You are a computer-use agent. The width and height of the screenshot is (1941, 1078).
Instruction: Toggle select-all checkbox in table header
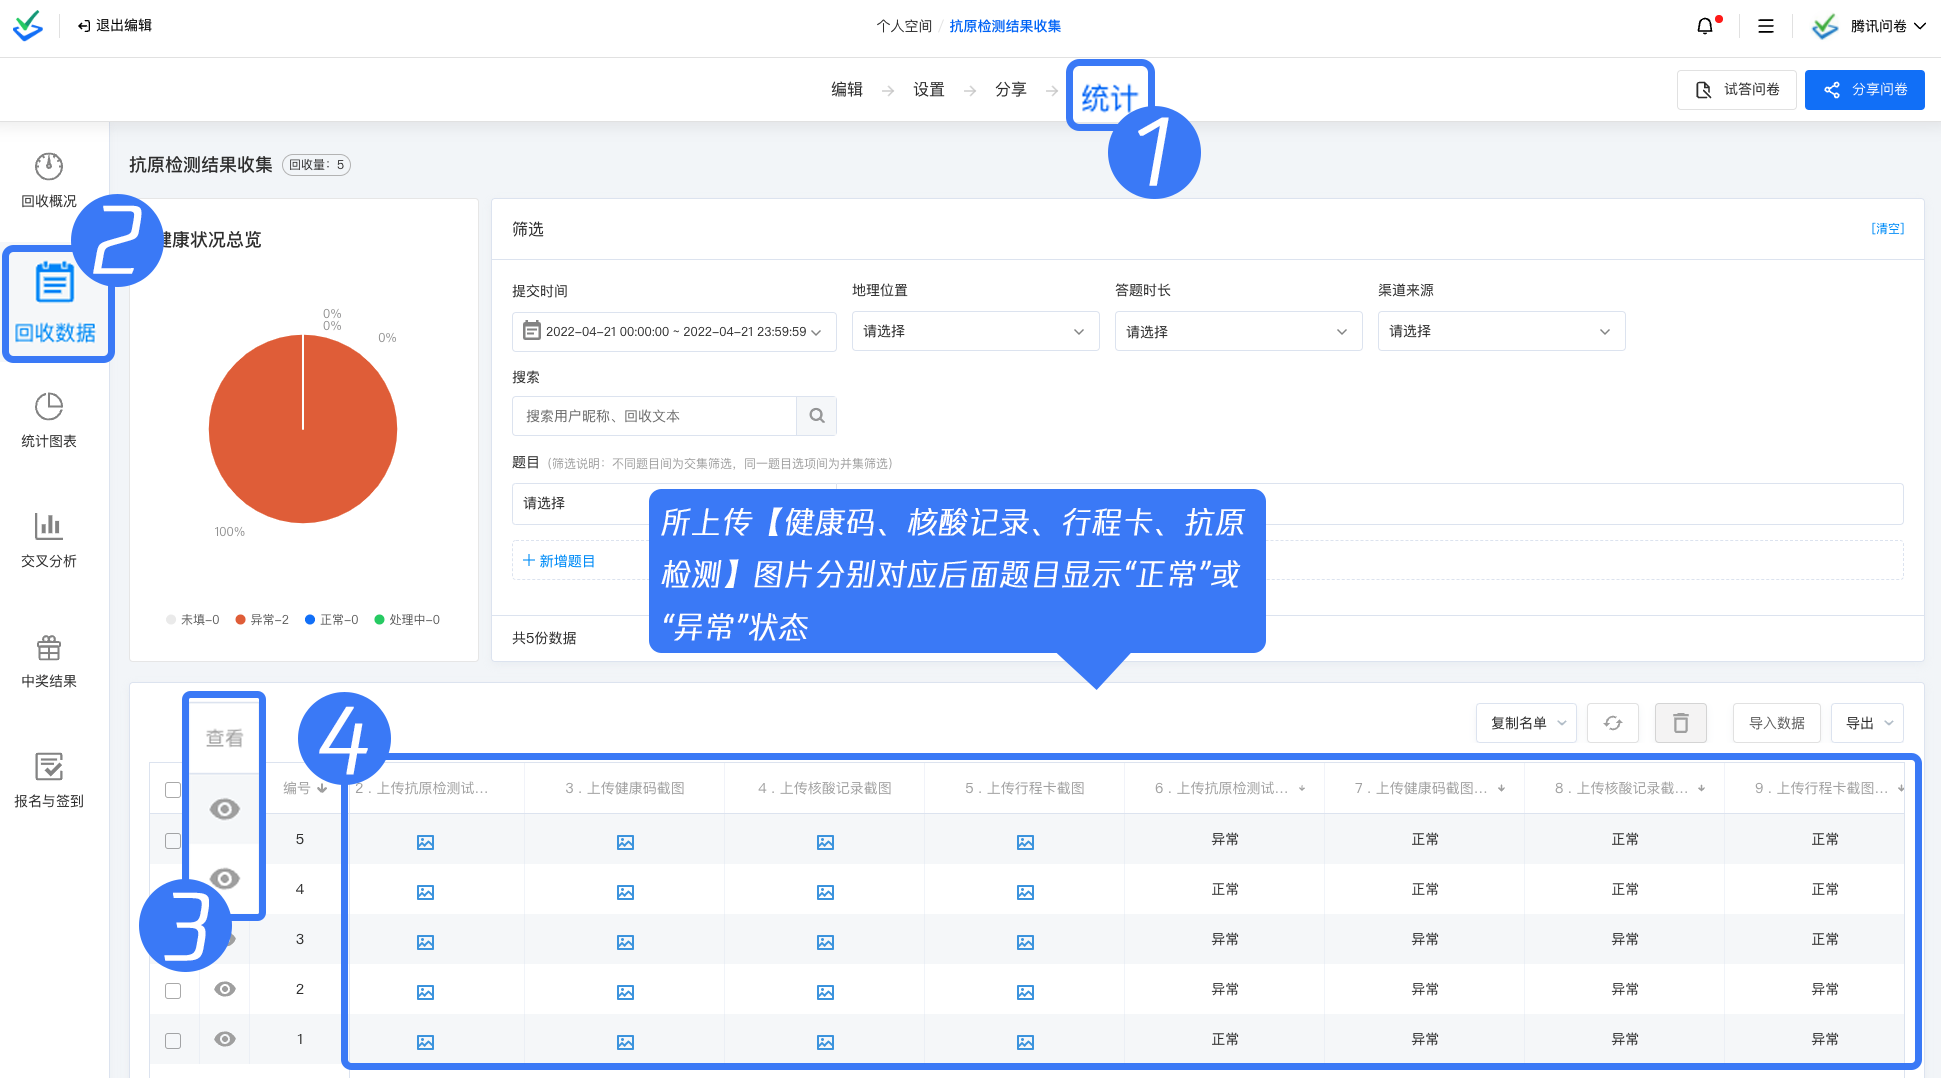click(x=173, y=790)
